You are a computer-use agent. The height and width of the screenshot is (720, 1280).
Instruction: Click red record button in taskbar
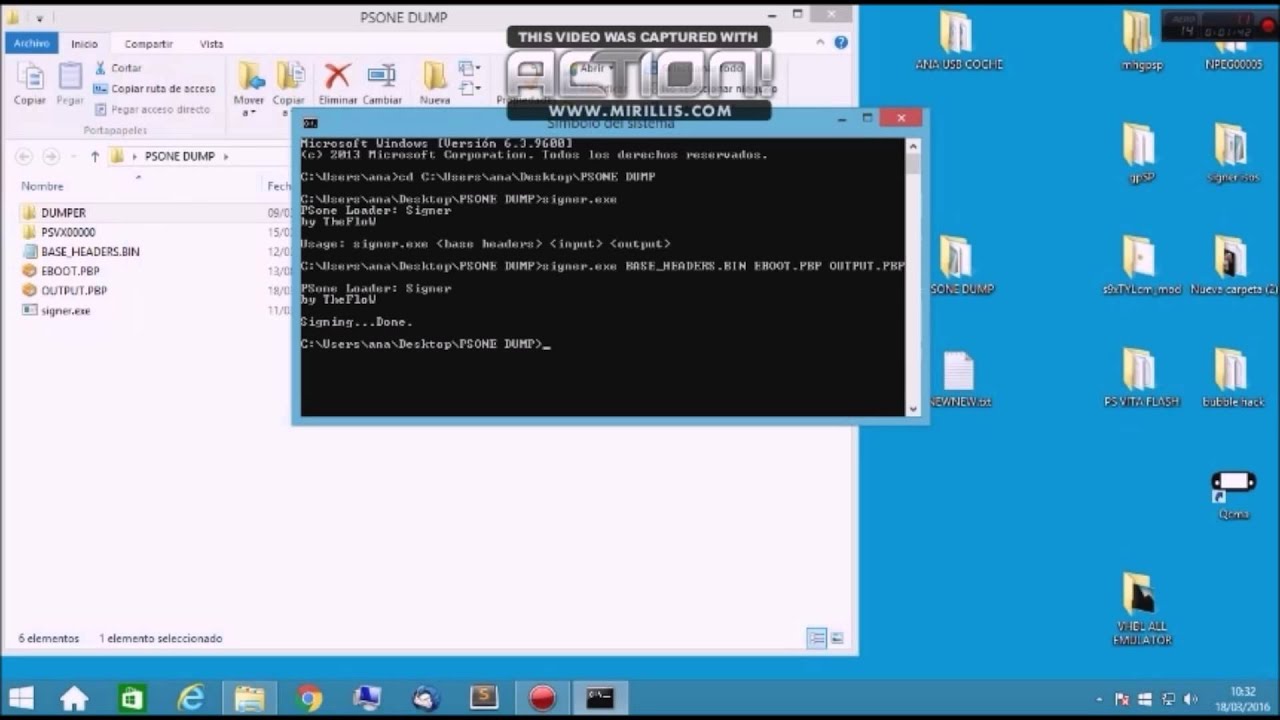[542, 698]
